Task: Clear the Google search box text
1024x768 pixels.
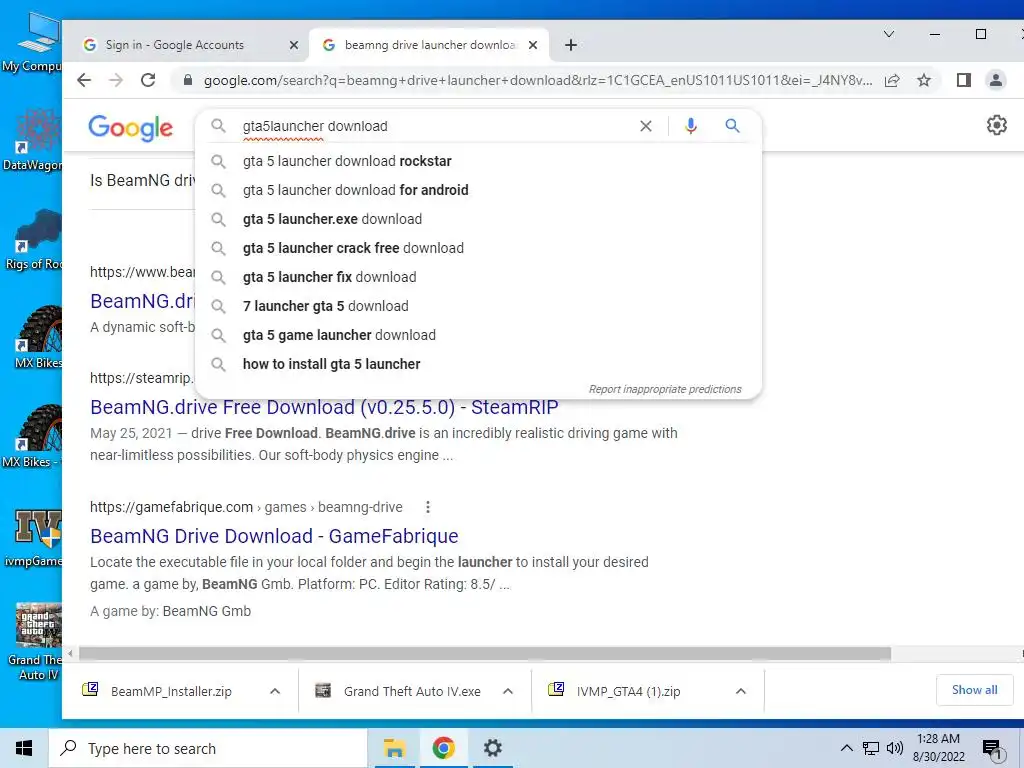Action: tap(646, 126)
